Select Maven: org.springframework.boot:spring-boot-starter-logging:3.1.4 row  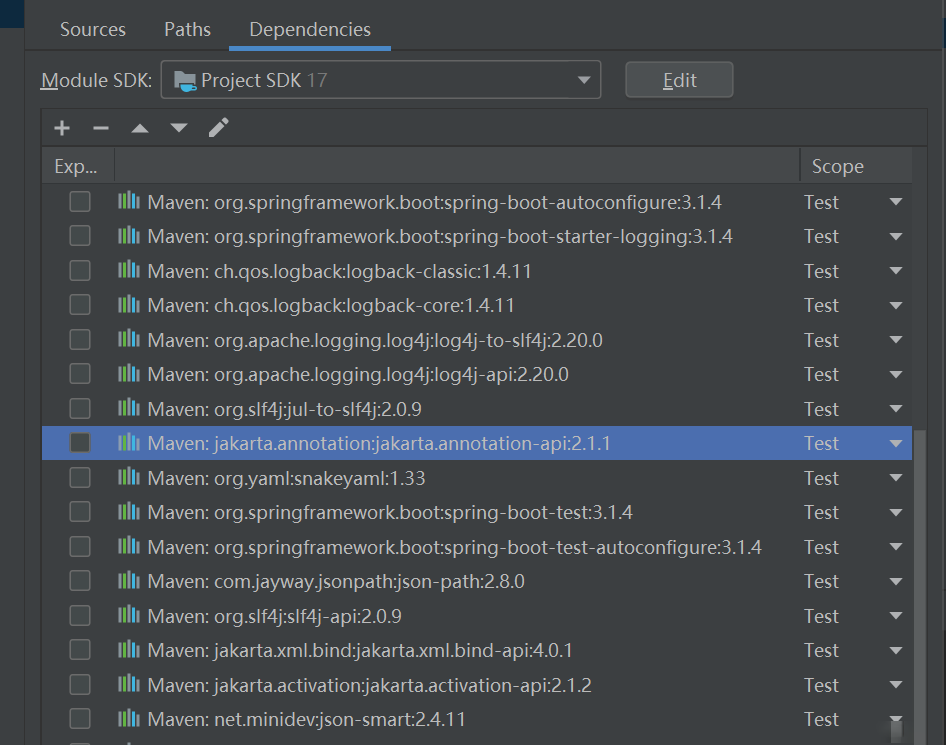click(477, 236)
